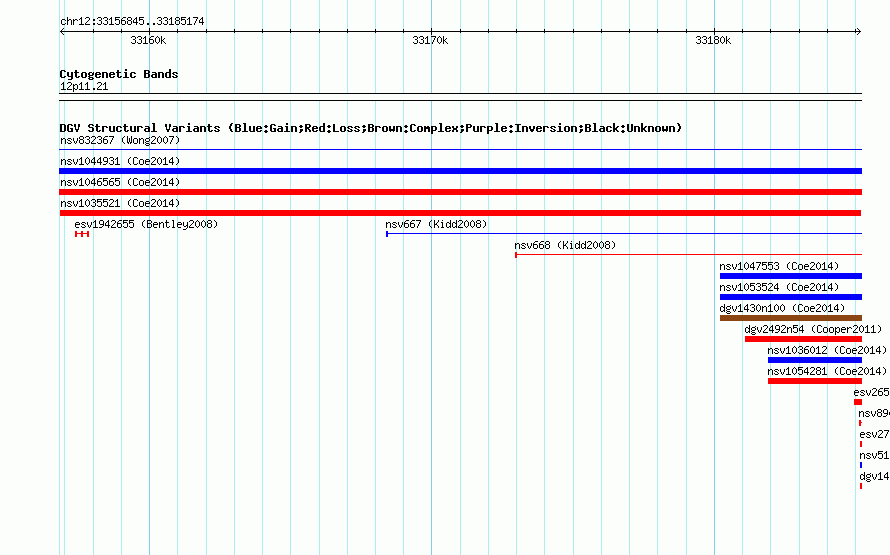Click the Cytogenetic Bands track title
The image size is (890, 555).
pyautogui.click(x=119, y=74)
